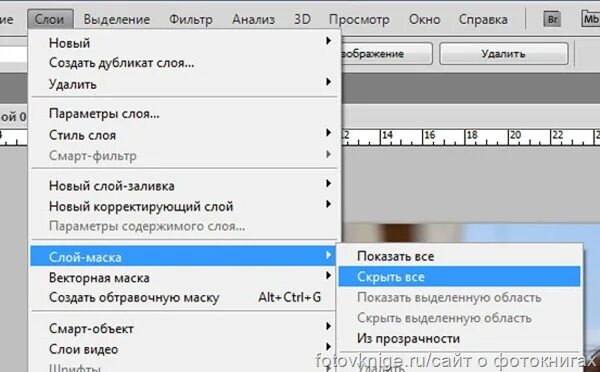Open the Фильтр menu
Image resolution: width=600 pixels, height=372 pixels.
click(191, 19)
